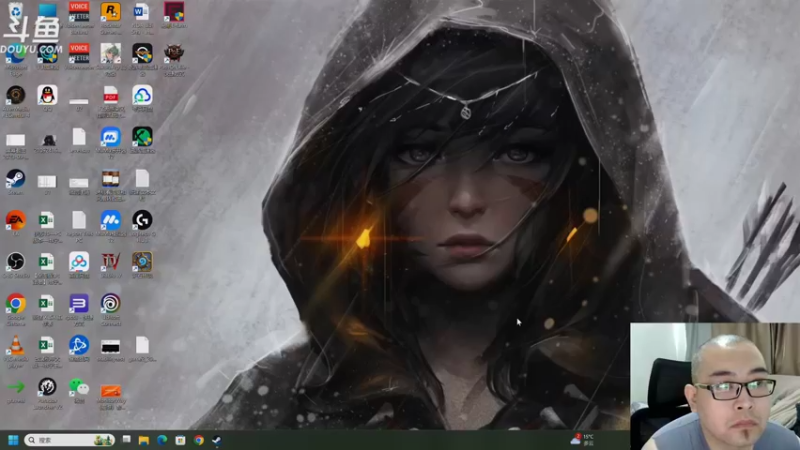
Task: Open the black and orange circular AVerMedia icon
Action: 15,95
